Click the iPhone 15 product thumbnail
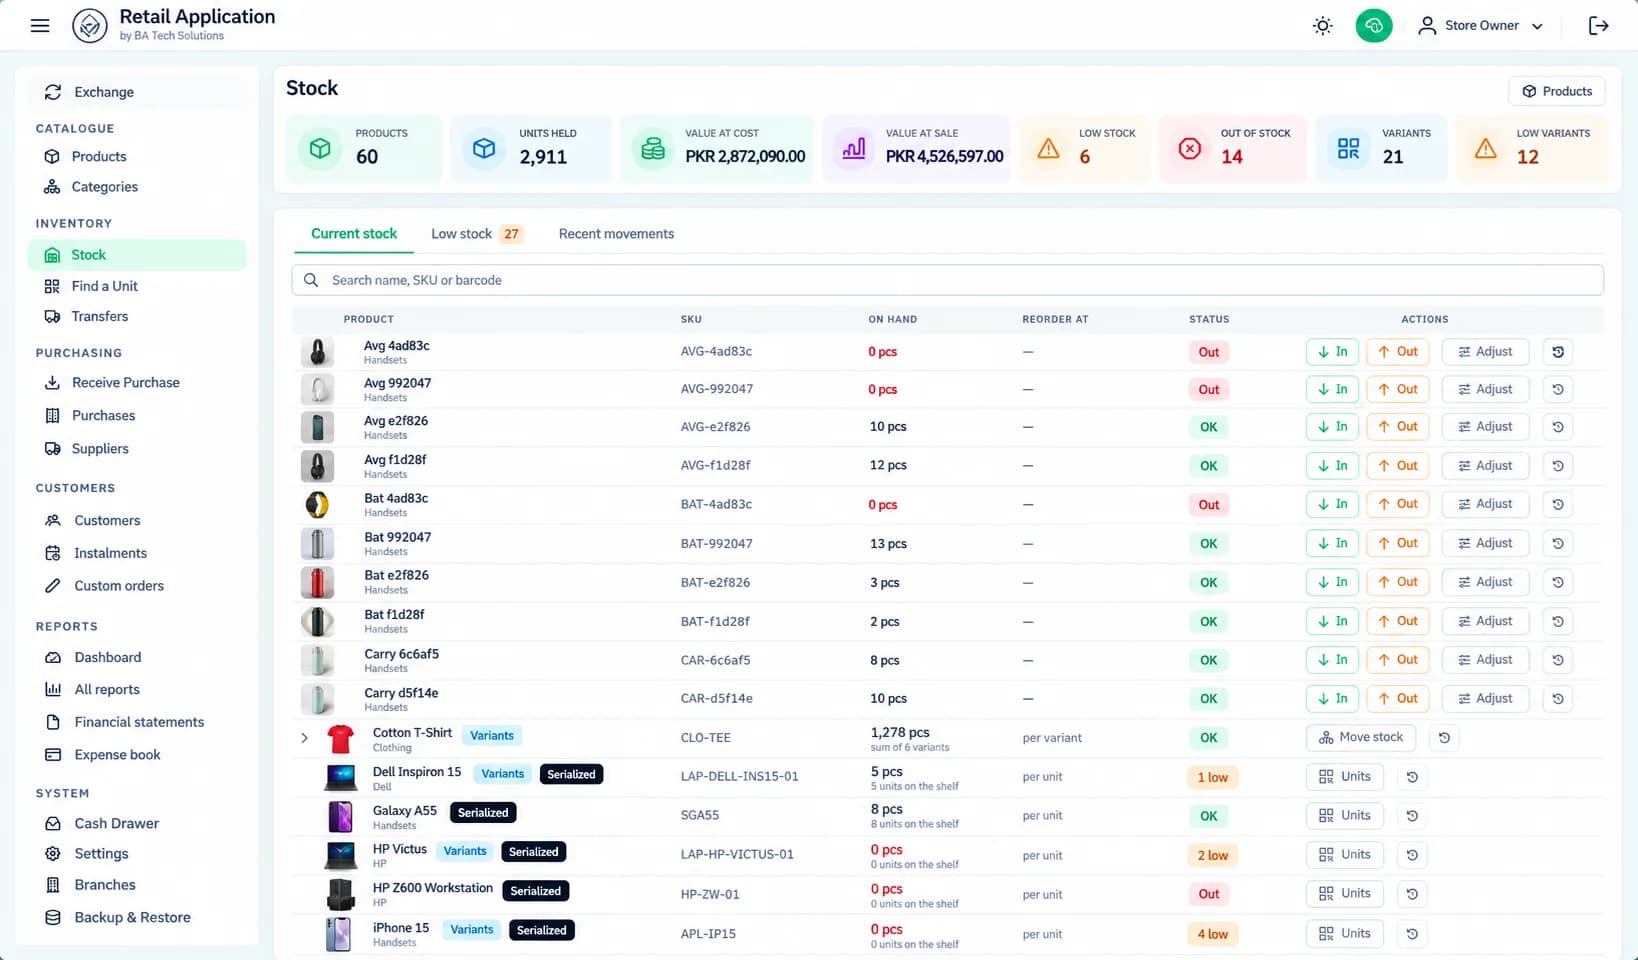Viewport: 1638px width, 960px height. click(339, 934)
